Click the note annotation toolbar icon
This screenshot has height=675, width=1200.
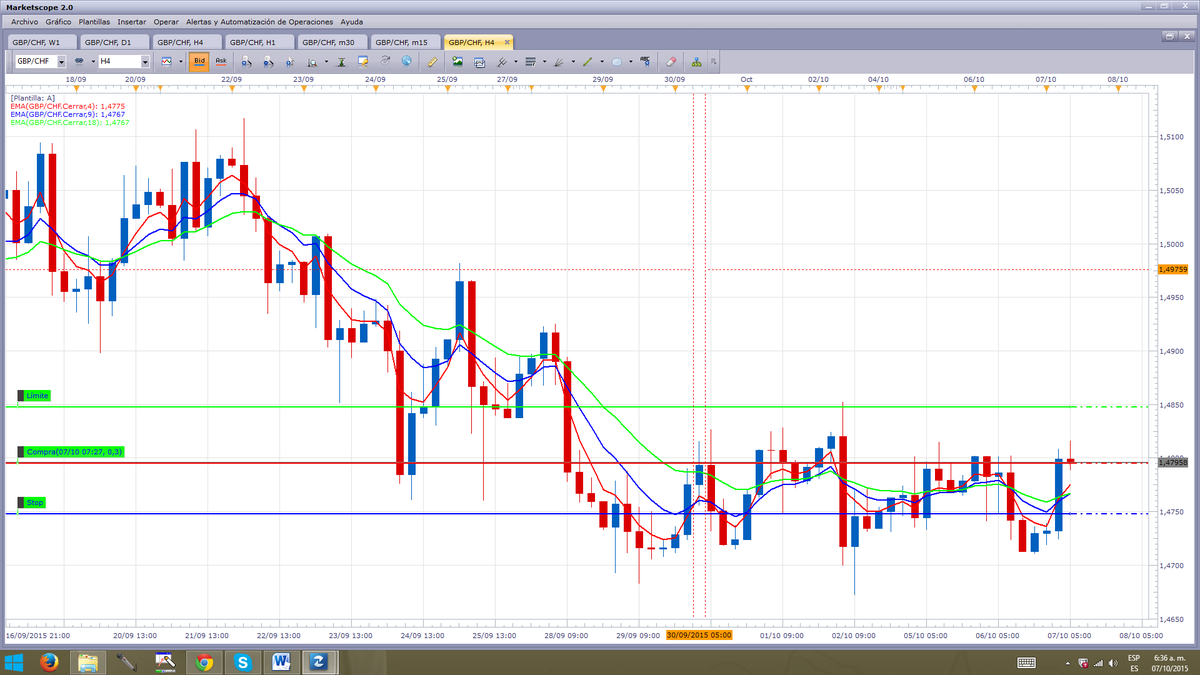[362, 61]
